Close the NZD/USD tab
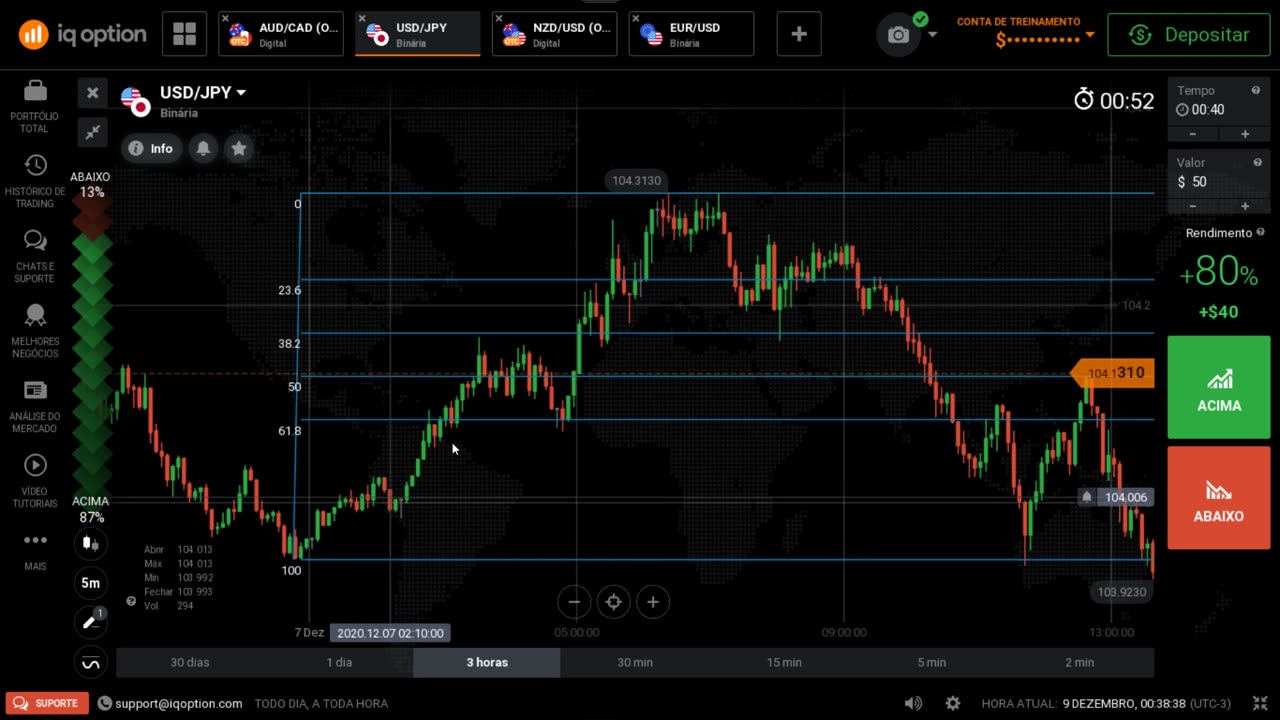Image resolution: width=1280 pixels, height=720 pixels. pyautogui.click(x=499, y=18)
